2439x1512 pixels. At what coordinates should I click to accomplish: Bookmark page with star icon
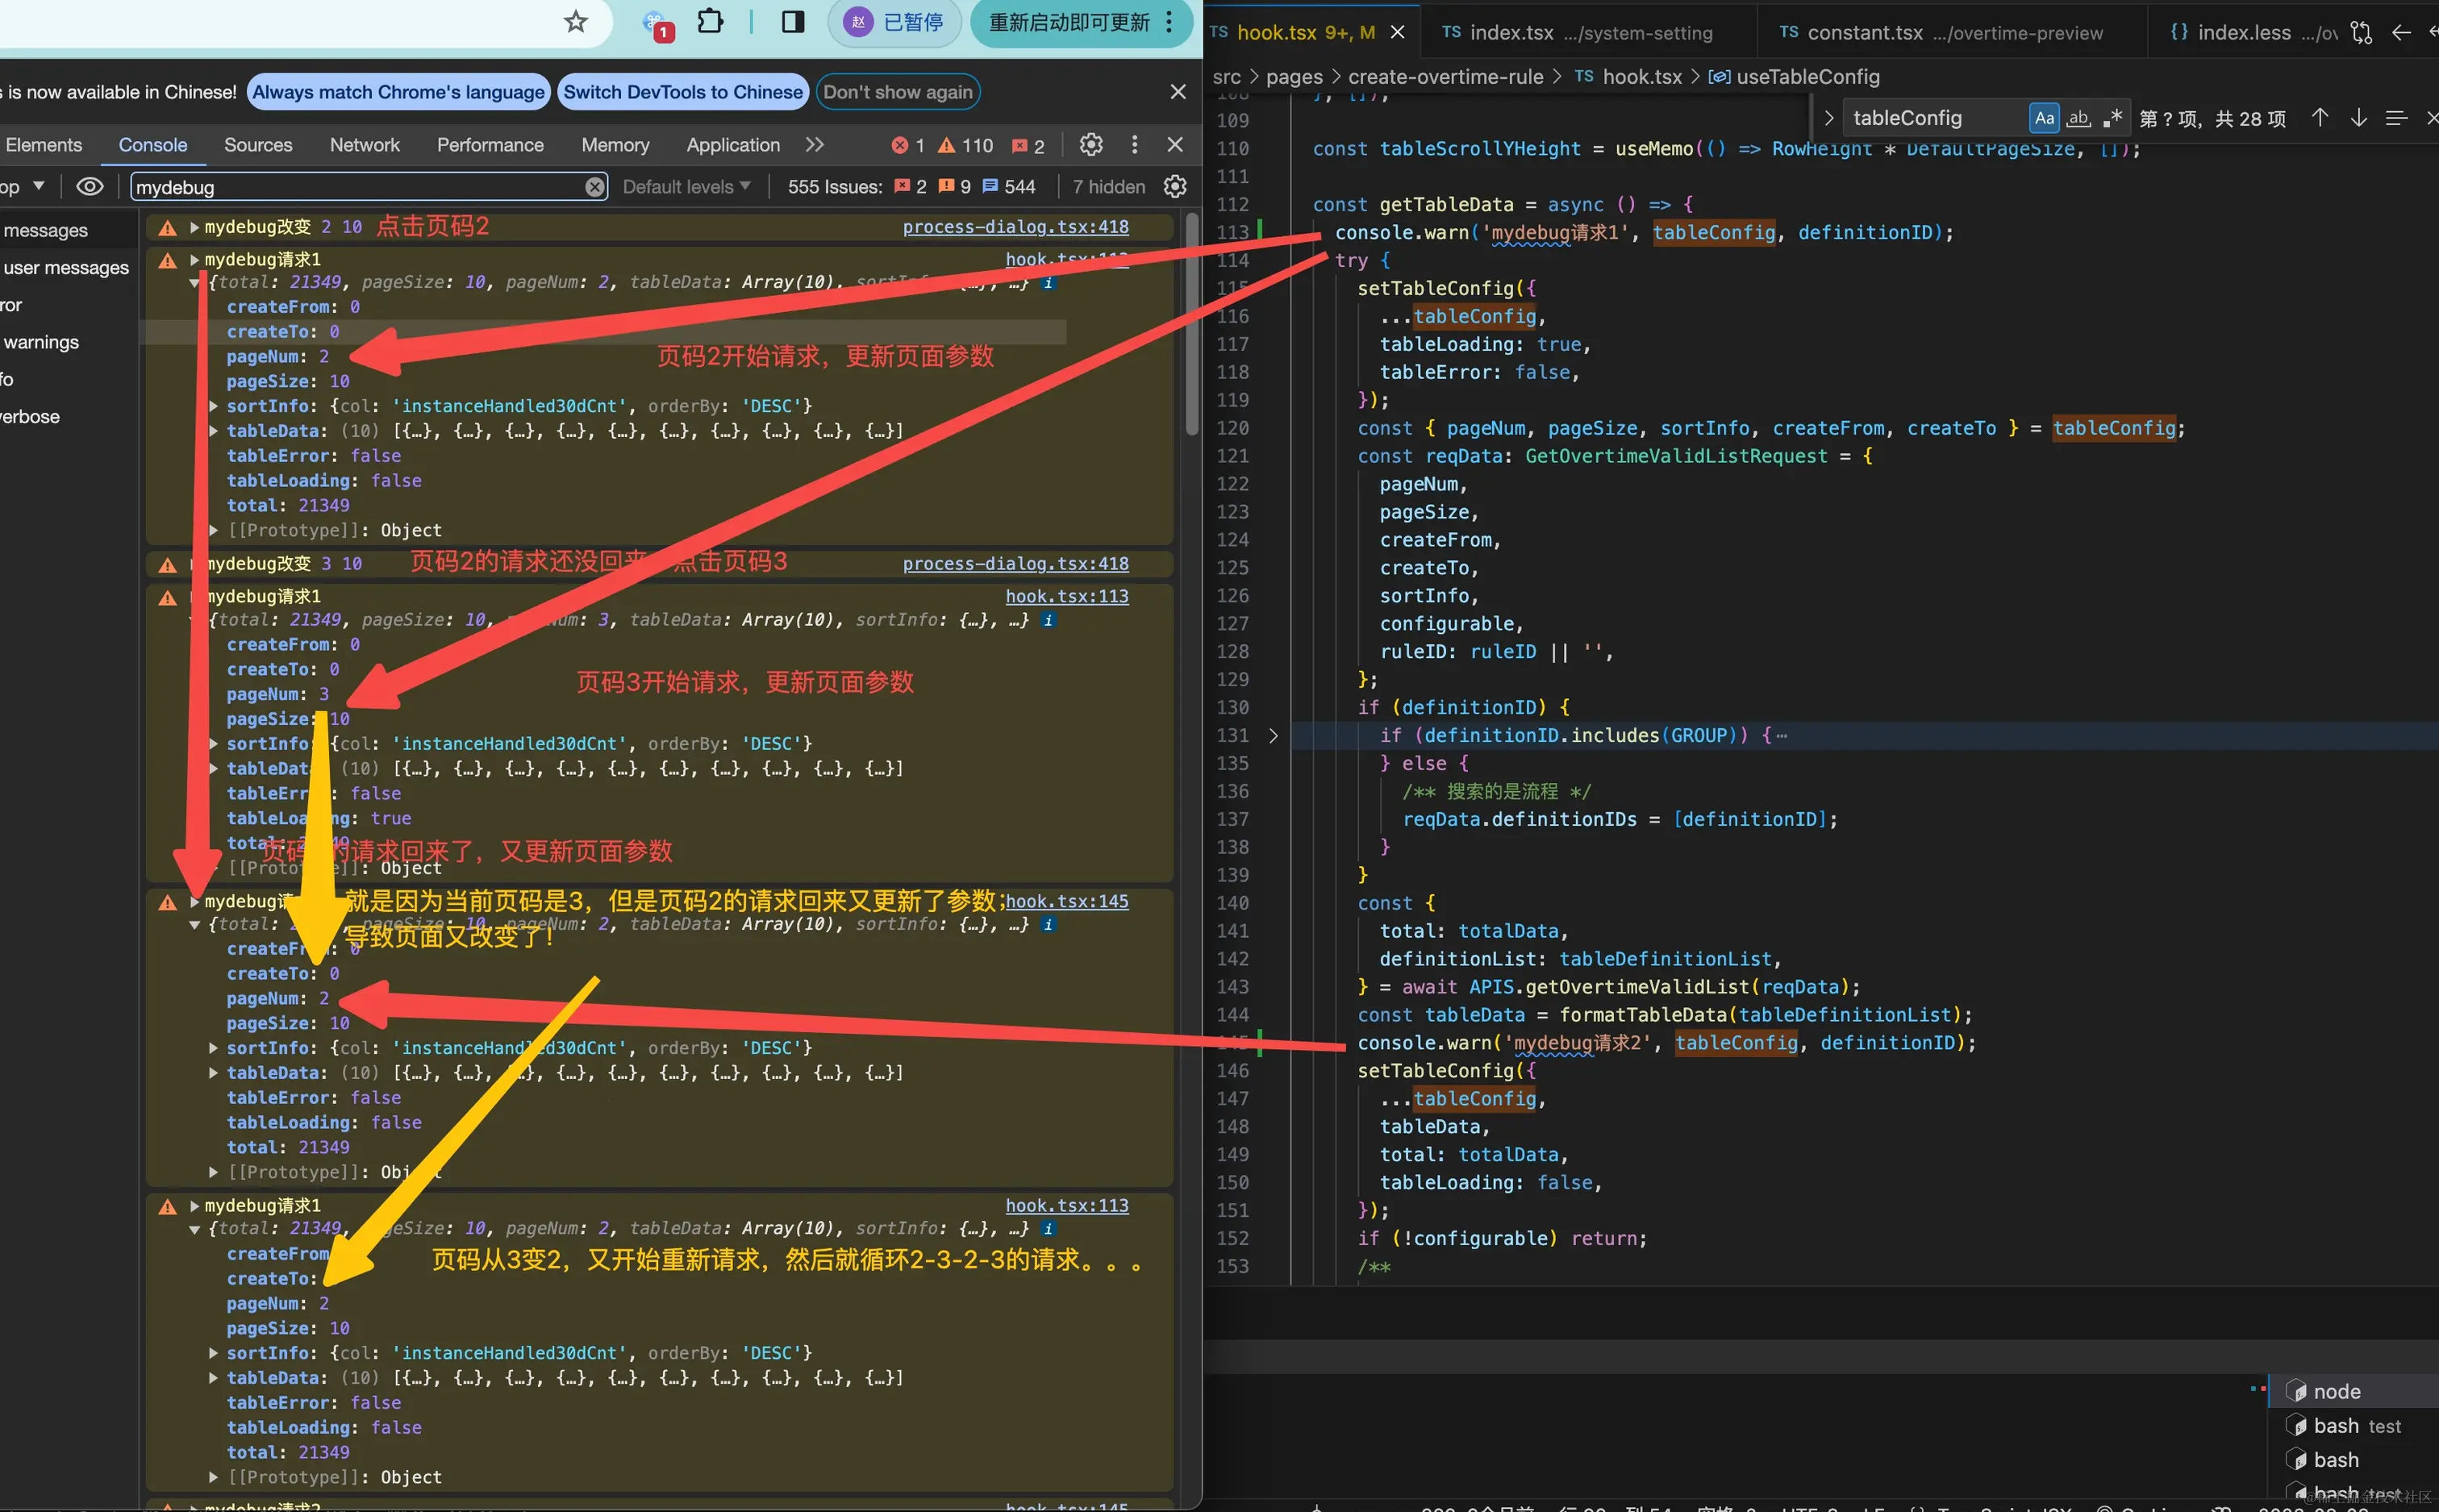(575, 22)
